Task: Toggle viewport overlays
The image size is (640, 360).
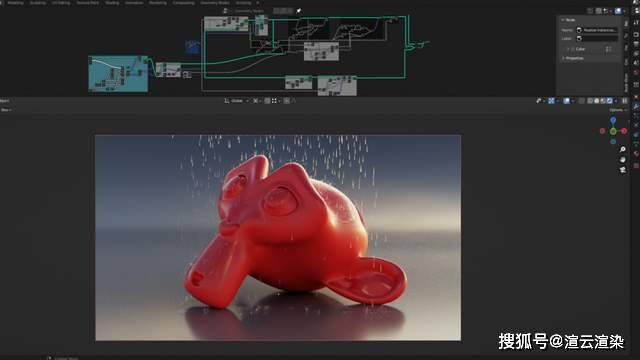Action: 567,101
